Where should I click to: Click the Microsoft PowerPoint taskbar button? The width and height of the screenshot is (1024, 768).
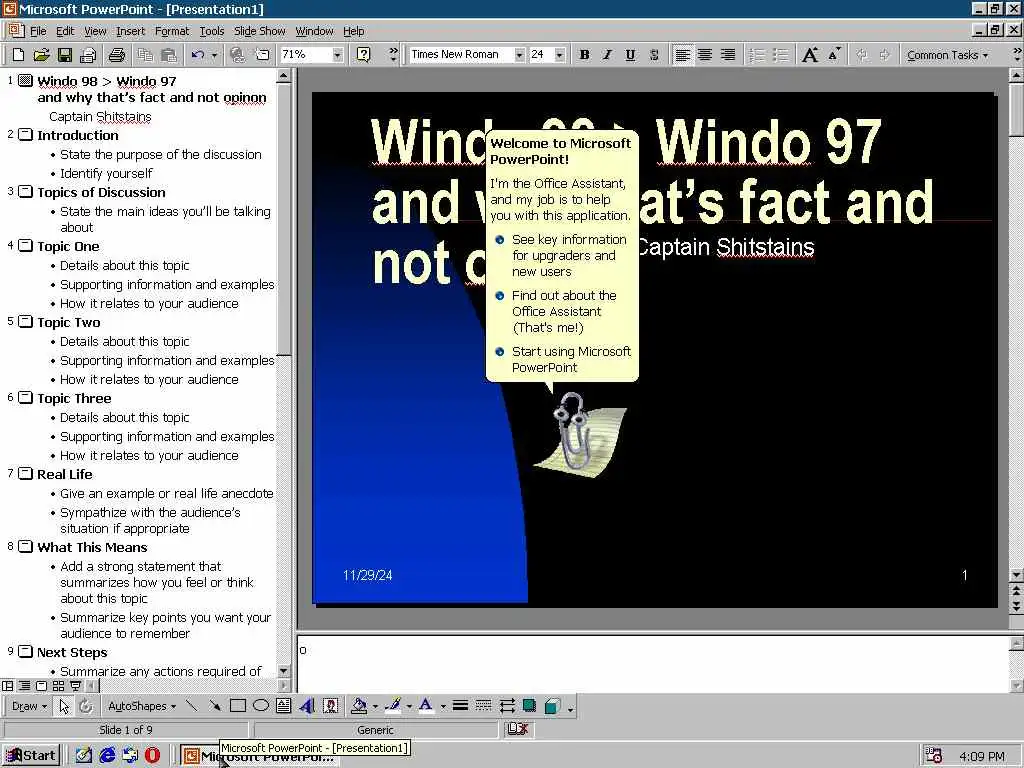coord(261,757)
